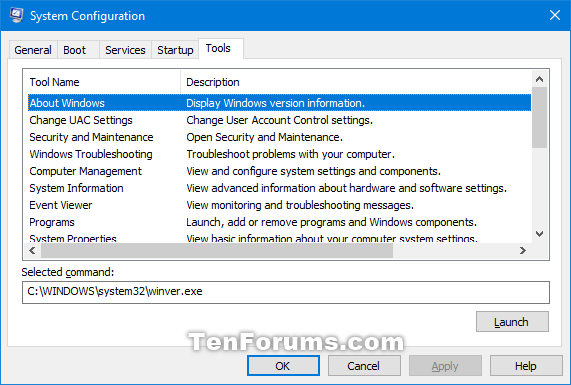Click the Tool Name column header

102,82
